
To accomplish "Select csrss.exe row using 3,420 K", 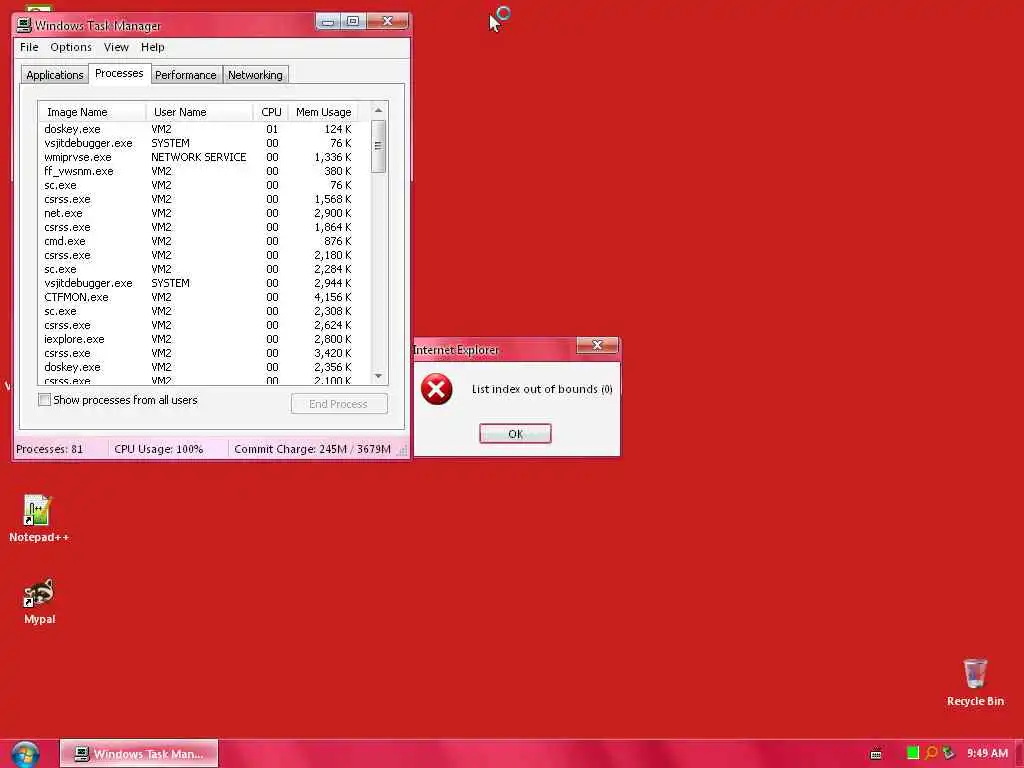I will 198,353.
